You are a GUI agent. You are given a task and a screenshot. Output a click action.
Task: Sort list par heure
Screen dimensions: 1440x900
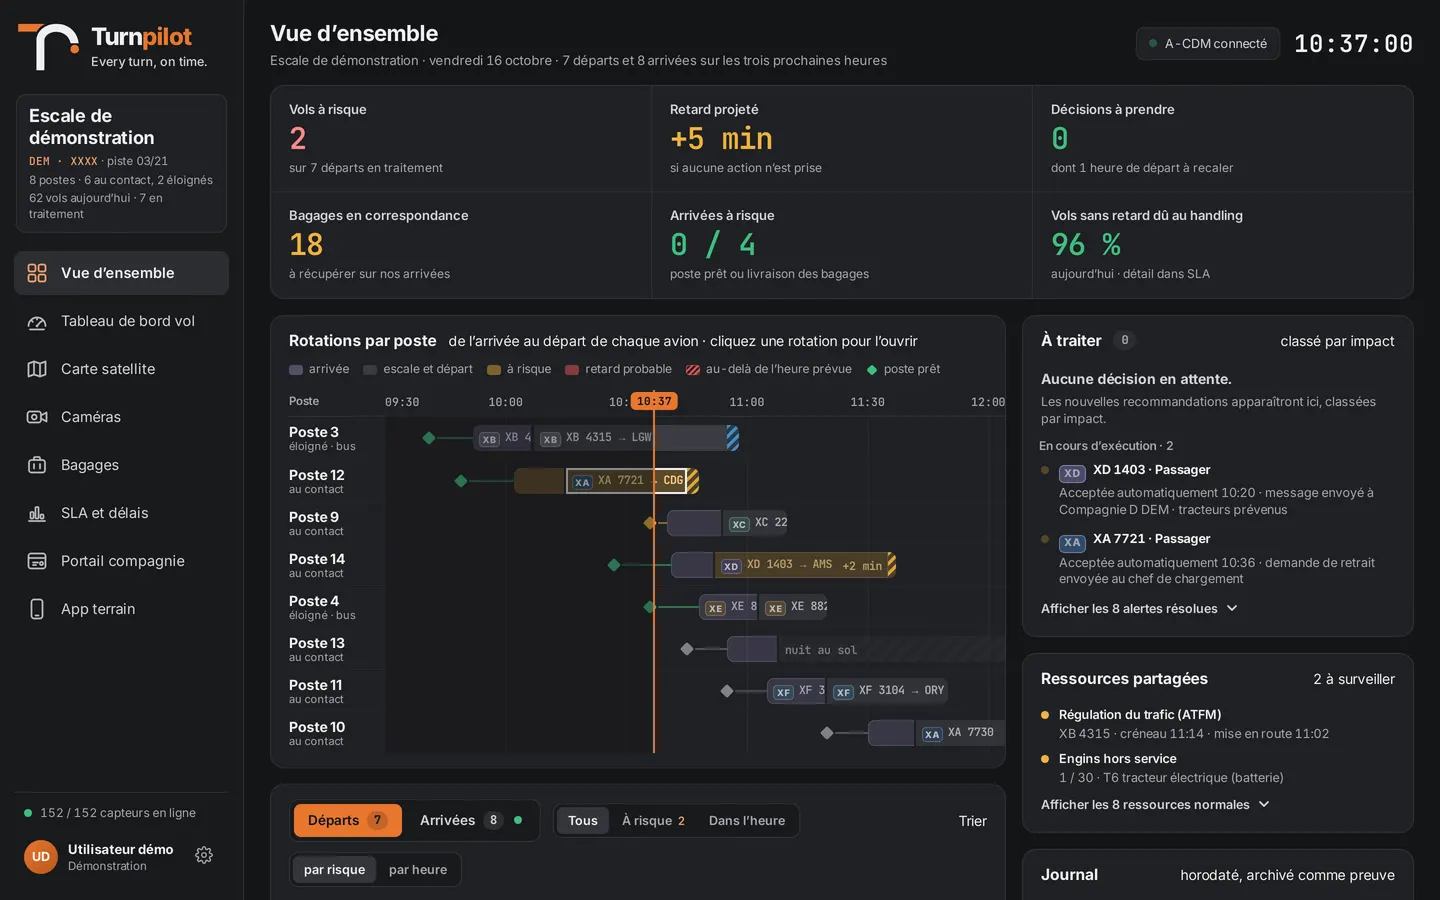[x=418, y=870]
